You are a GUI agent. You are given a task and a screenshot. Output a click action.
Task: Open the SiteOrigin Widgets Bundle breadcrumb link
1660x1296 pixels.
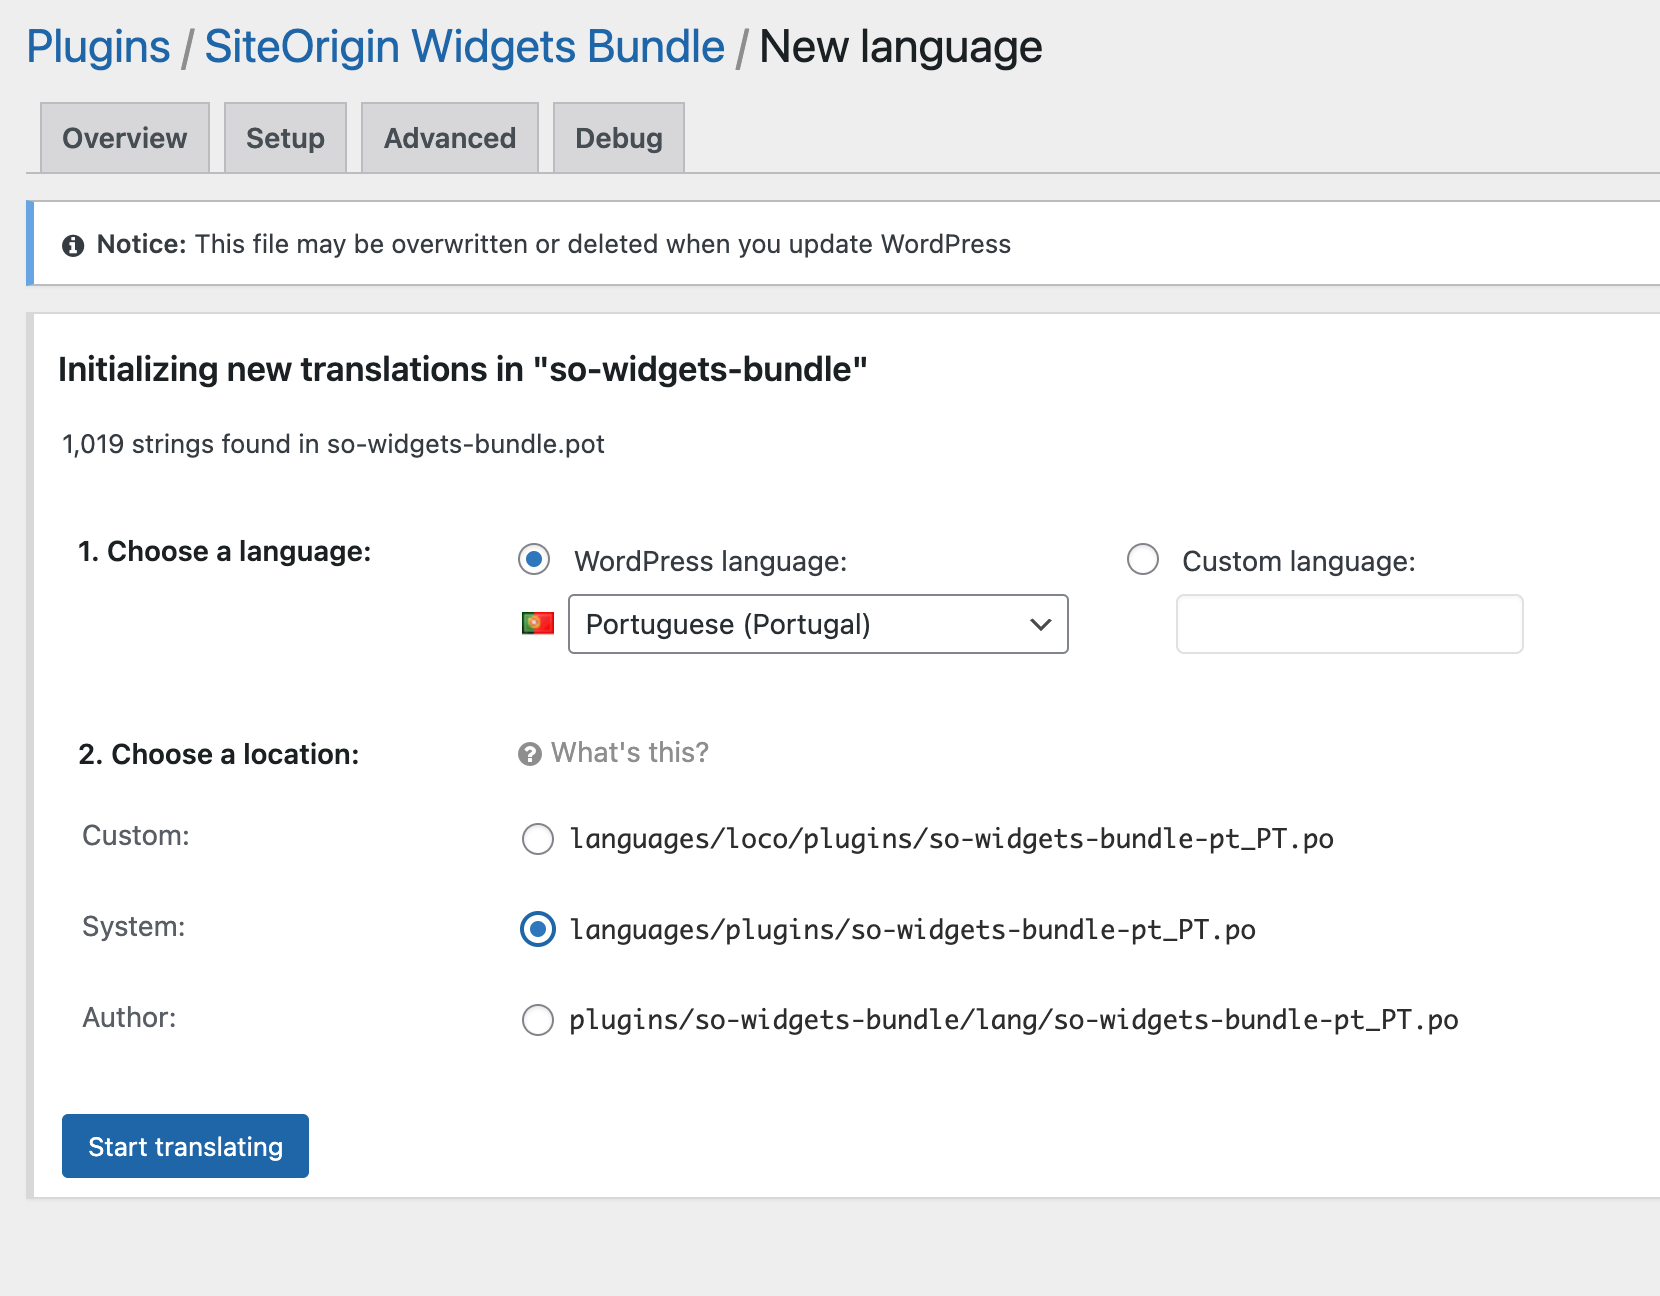[x=464, y=47]
